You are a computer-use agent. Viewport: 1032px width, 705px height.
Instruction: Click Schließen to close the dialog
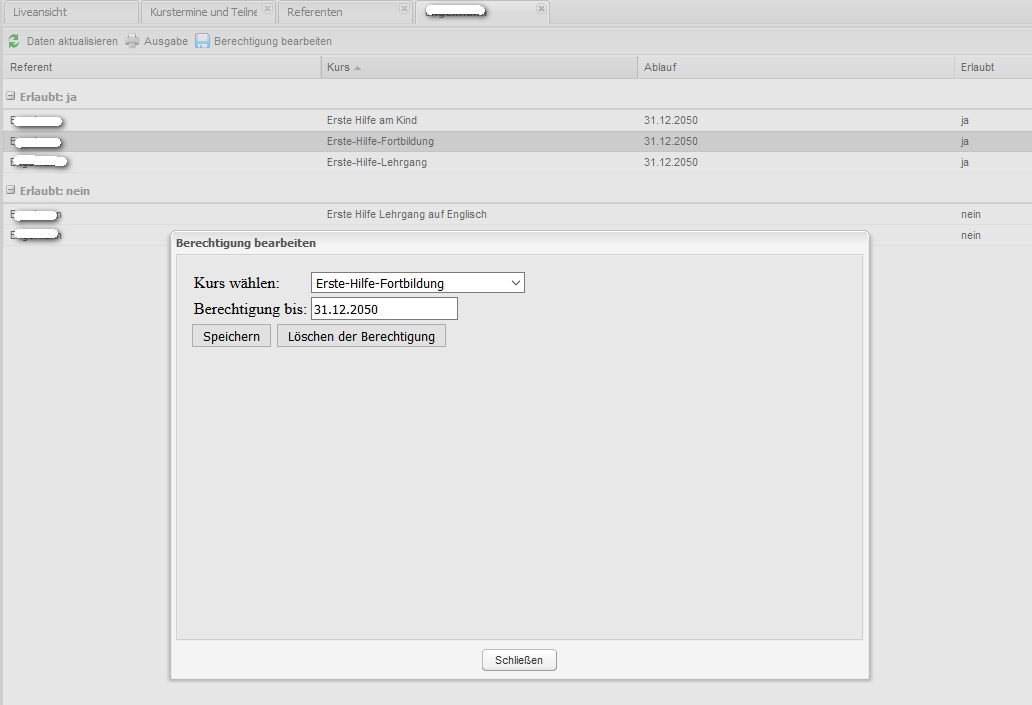[x=519, y=660]
